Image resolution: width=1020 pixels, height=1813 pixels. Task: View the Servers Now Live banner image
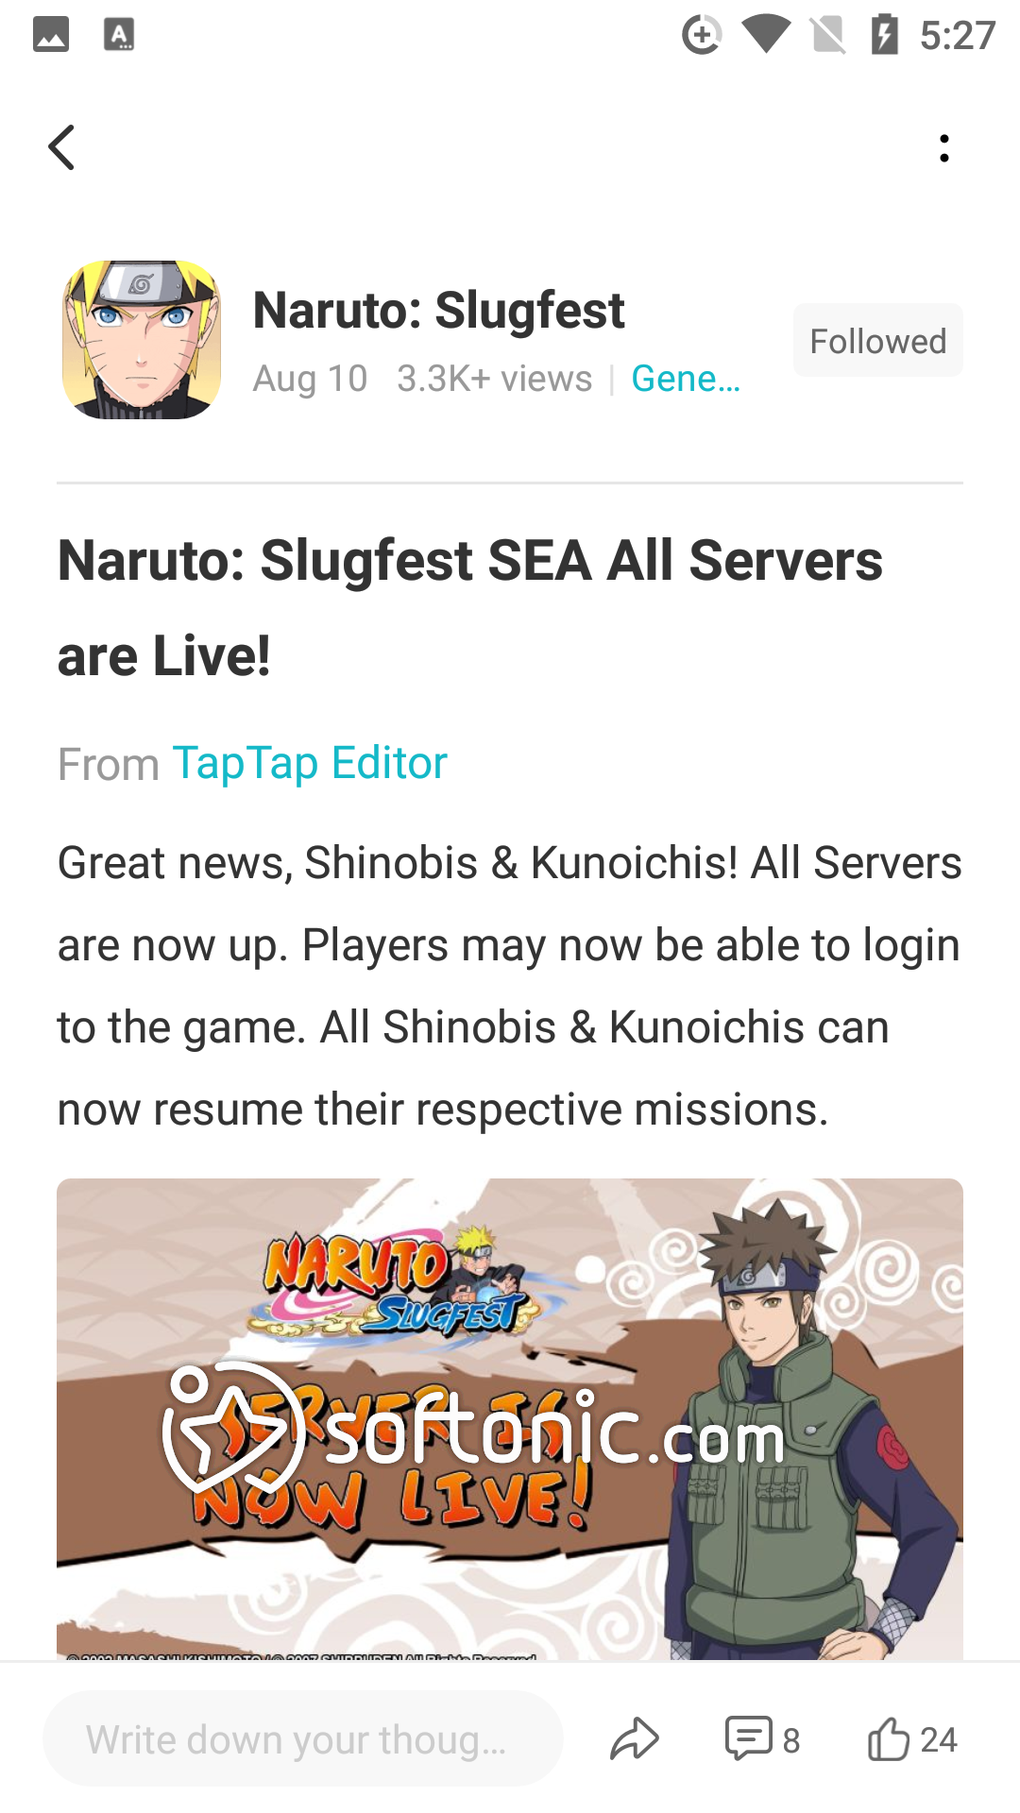point(510,1419)
